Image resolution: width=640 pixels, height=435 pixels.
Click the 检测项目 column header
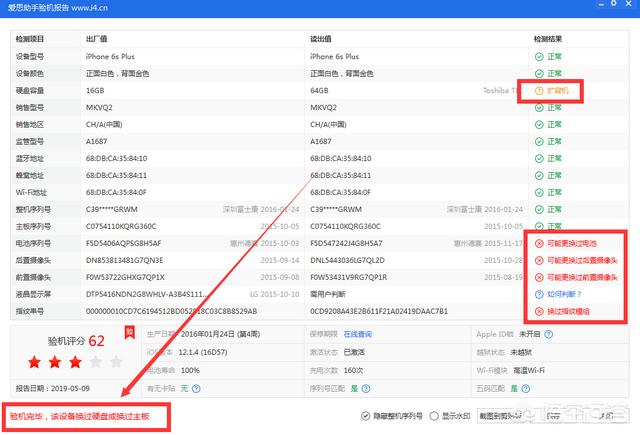30,39
